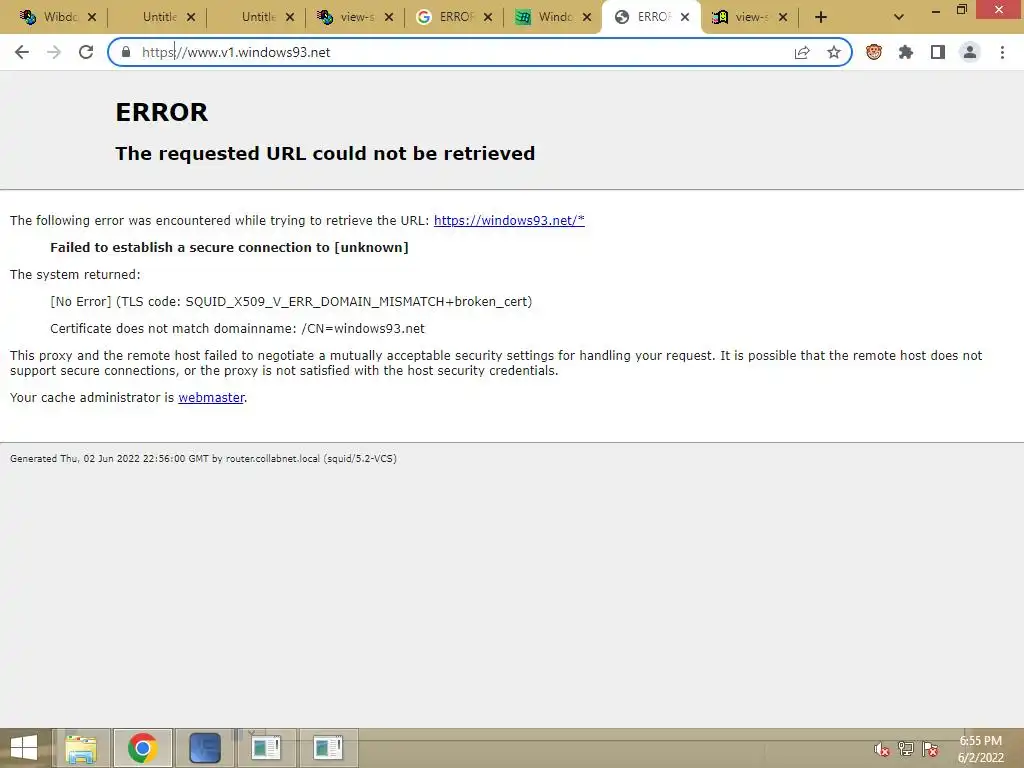Screen dimensions: 1024x768
Task: Open the https://windows93.net/* link
Action: tap(509, 220)
